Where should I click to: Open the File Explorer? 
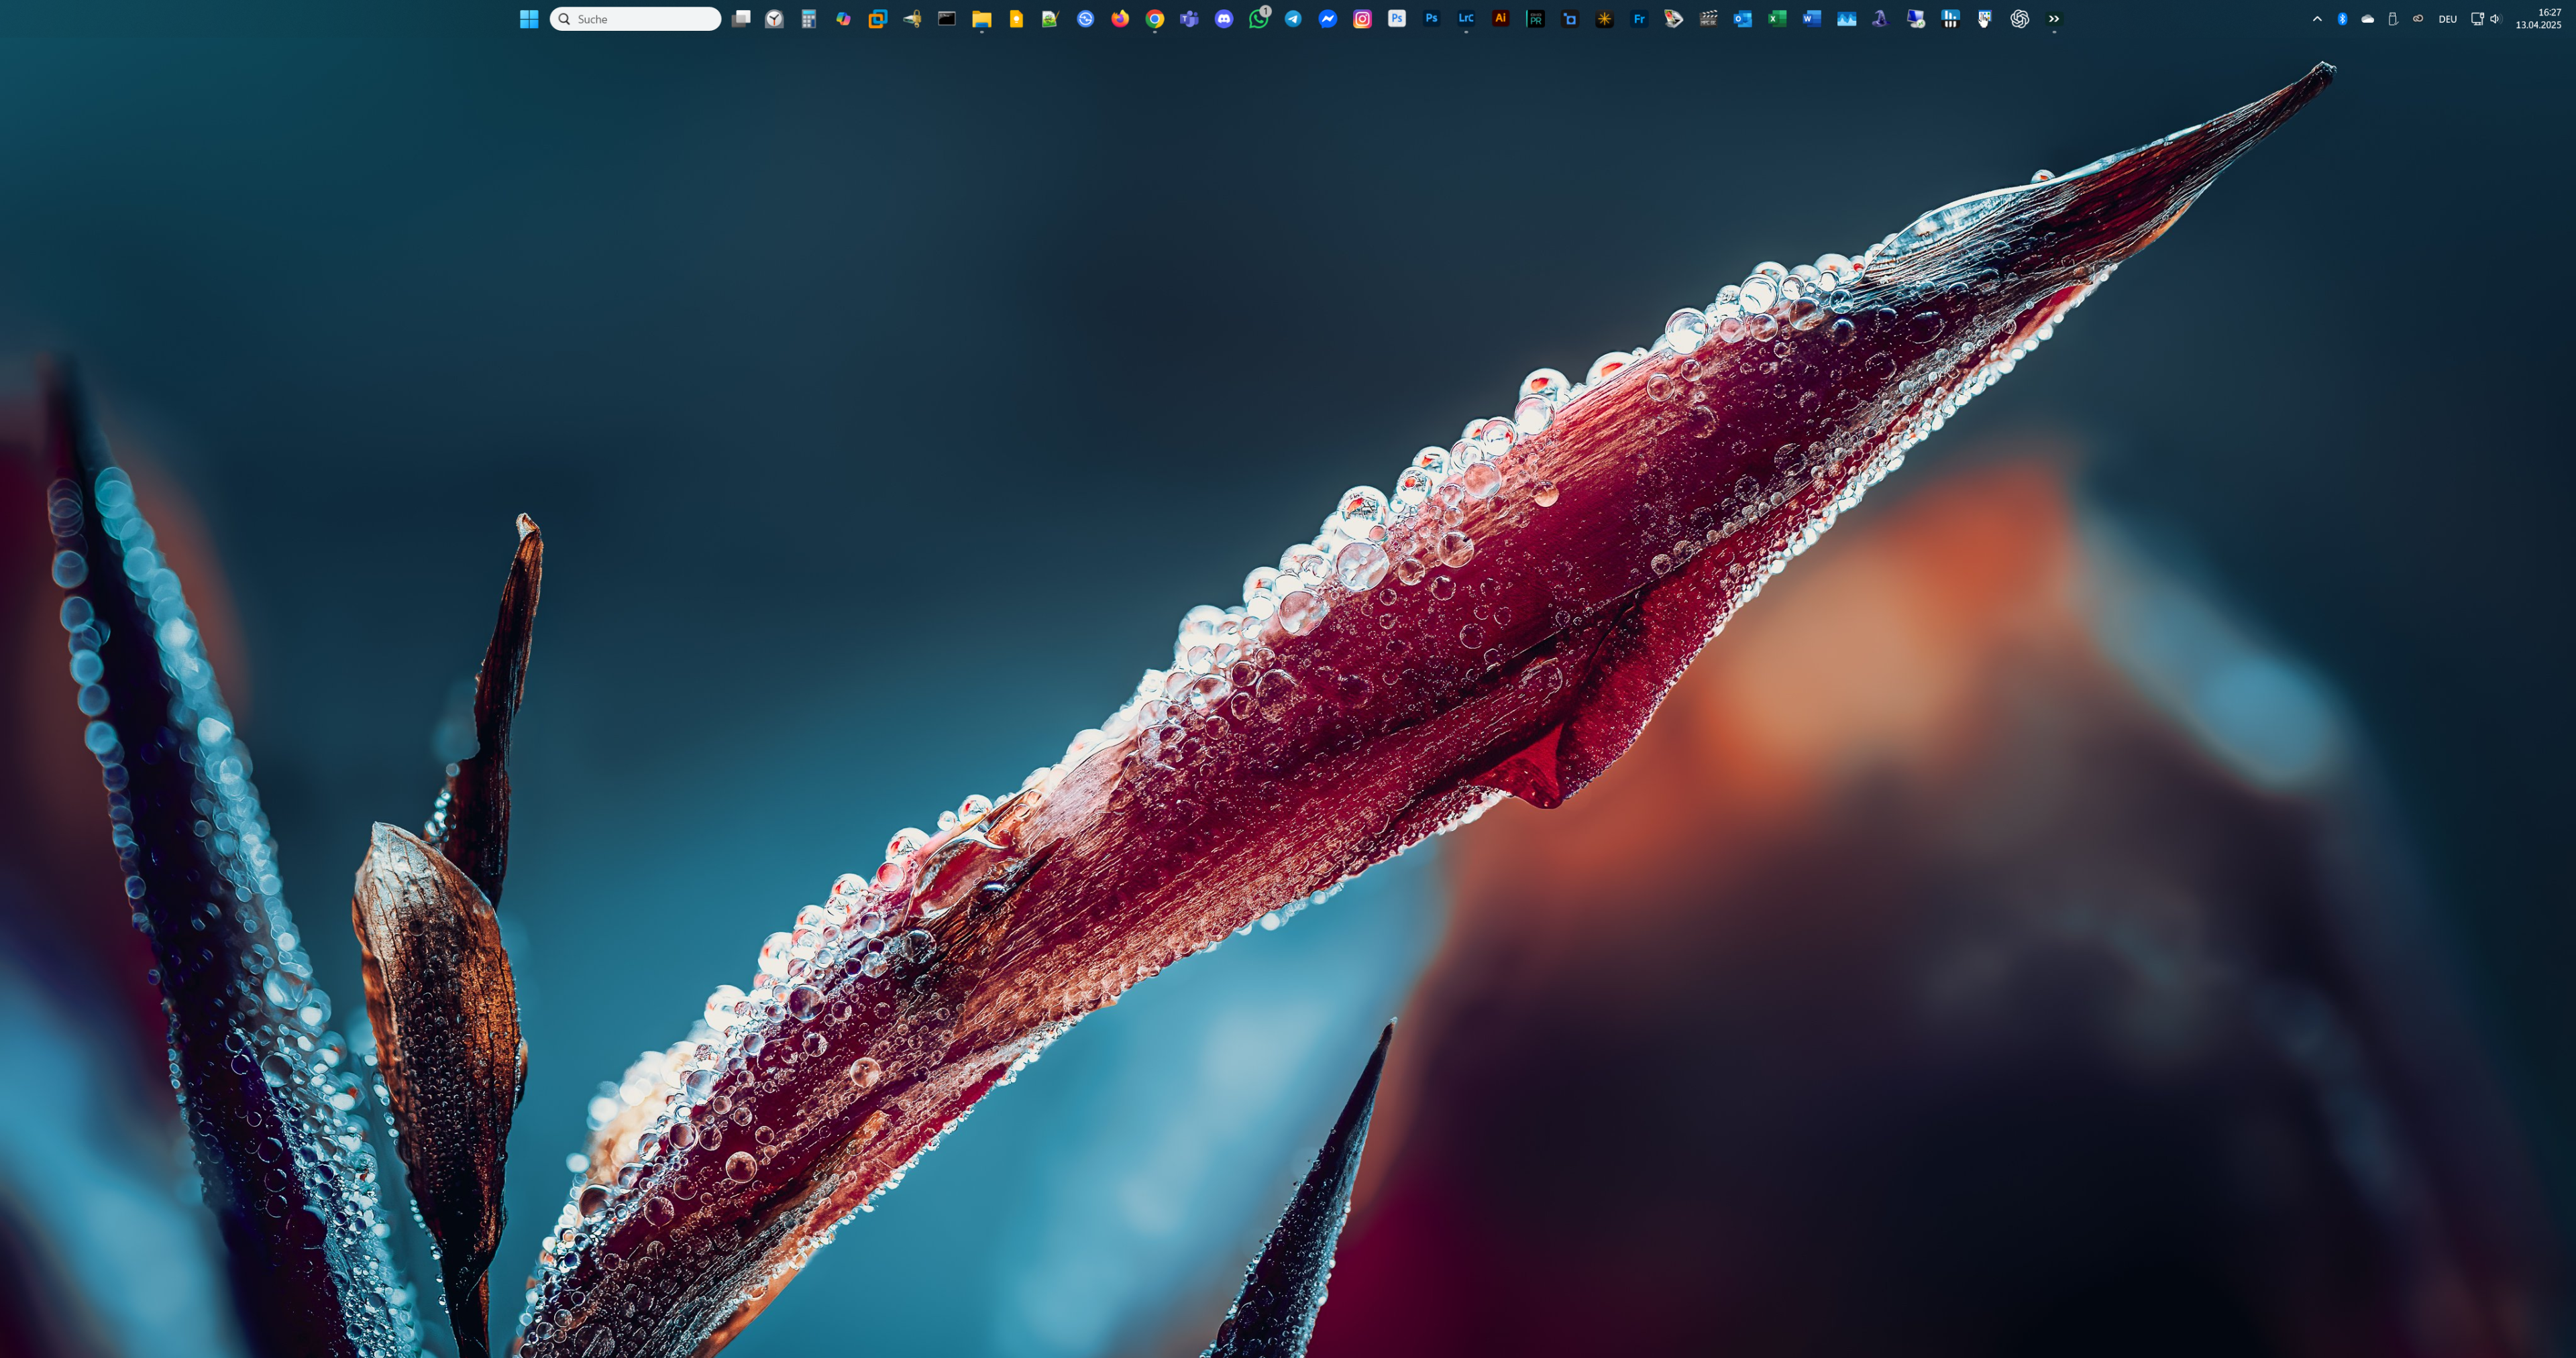[980, 18]
